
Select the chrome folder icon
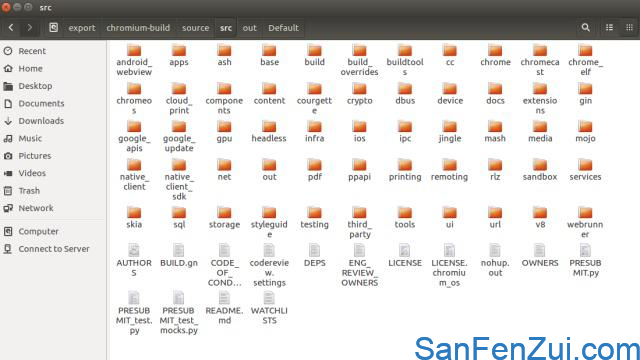pos(495,50)
